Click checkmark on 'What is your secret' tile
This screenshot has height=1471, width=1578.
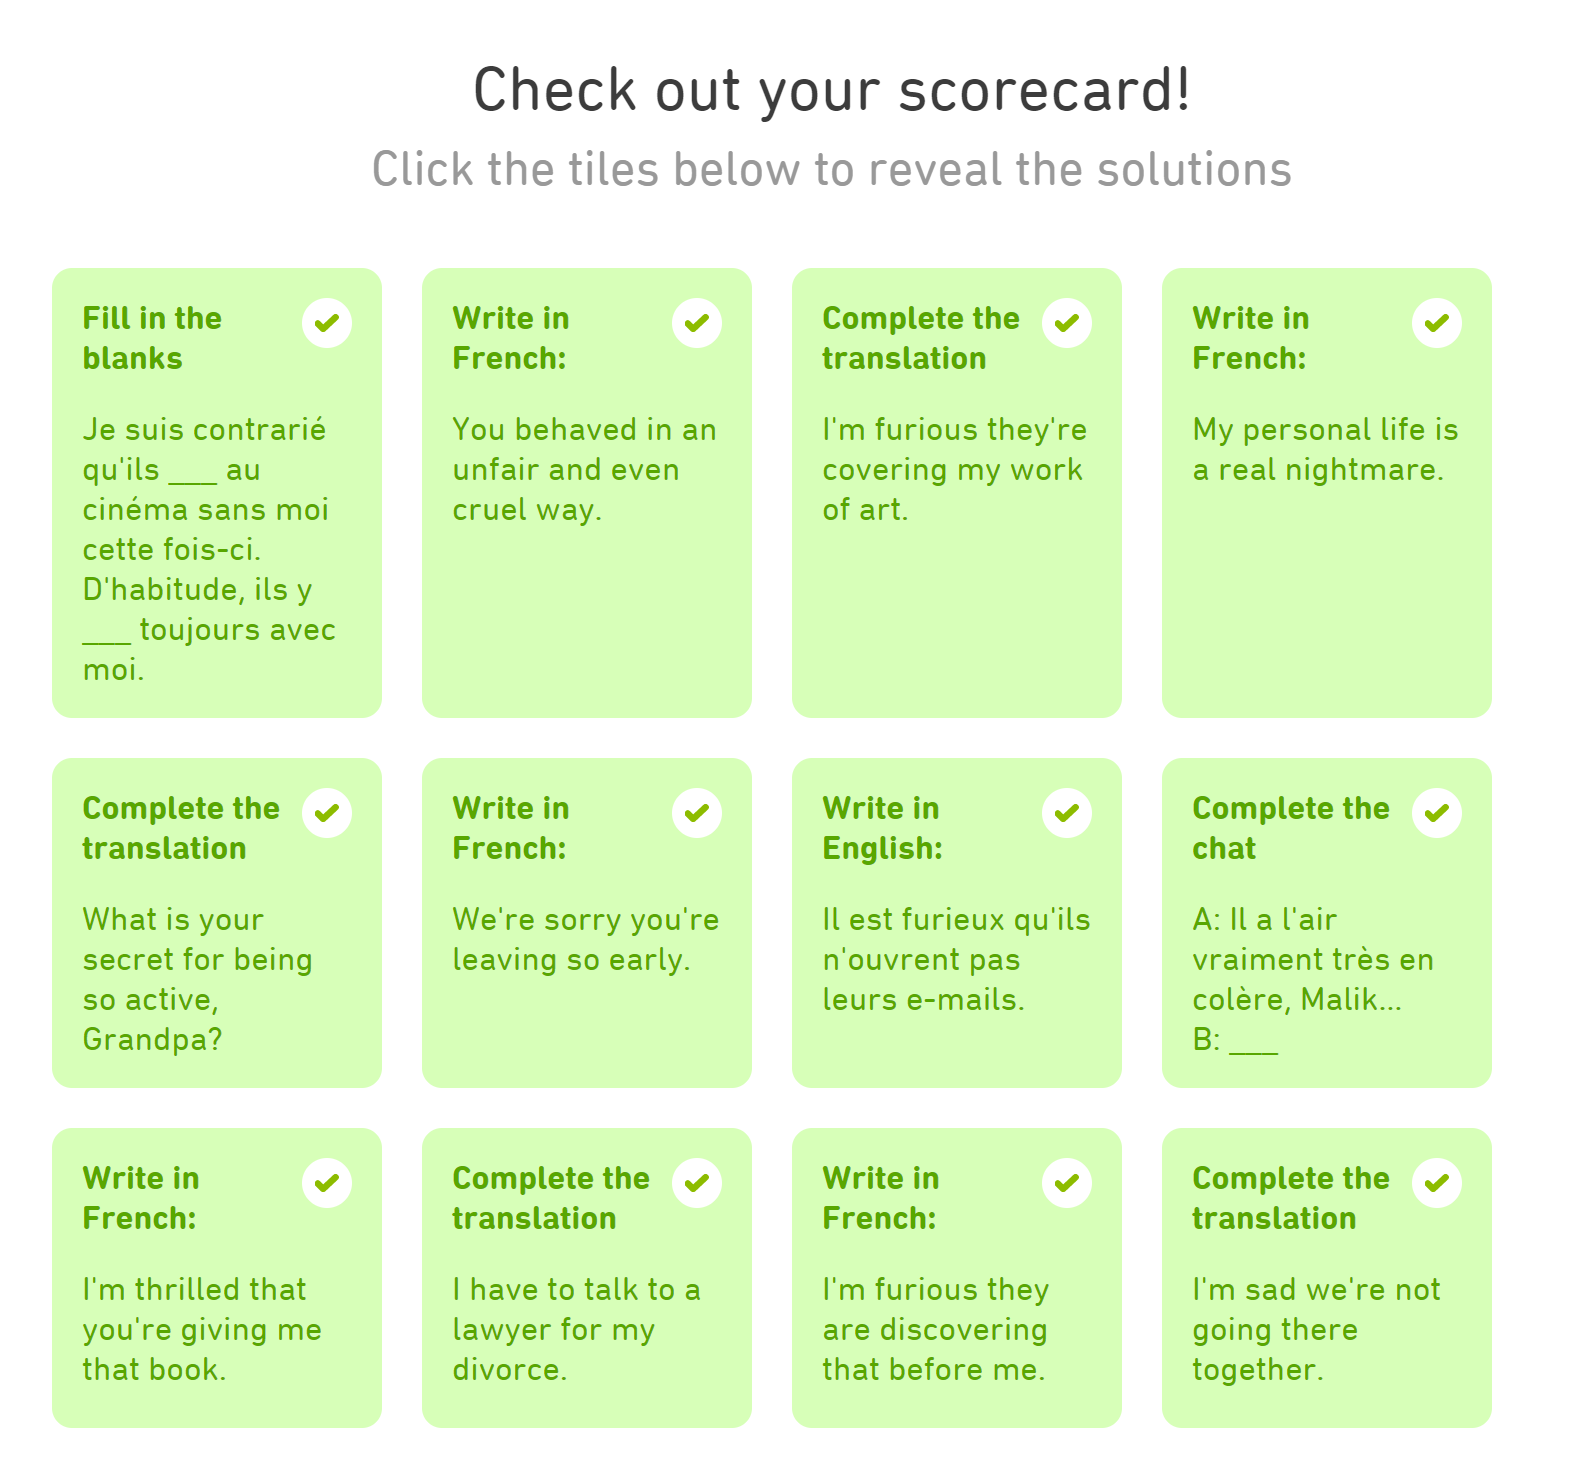coord(327,813)
